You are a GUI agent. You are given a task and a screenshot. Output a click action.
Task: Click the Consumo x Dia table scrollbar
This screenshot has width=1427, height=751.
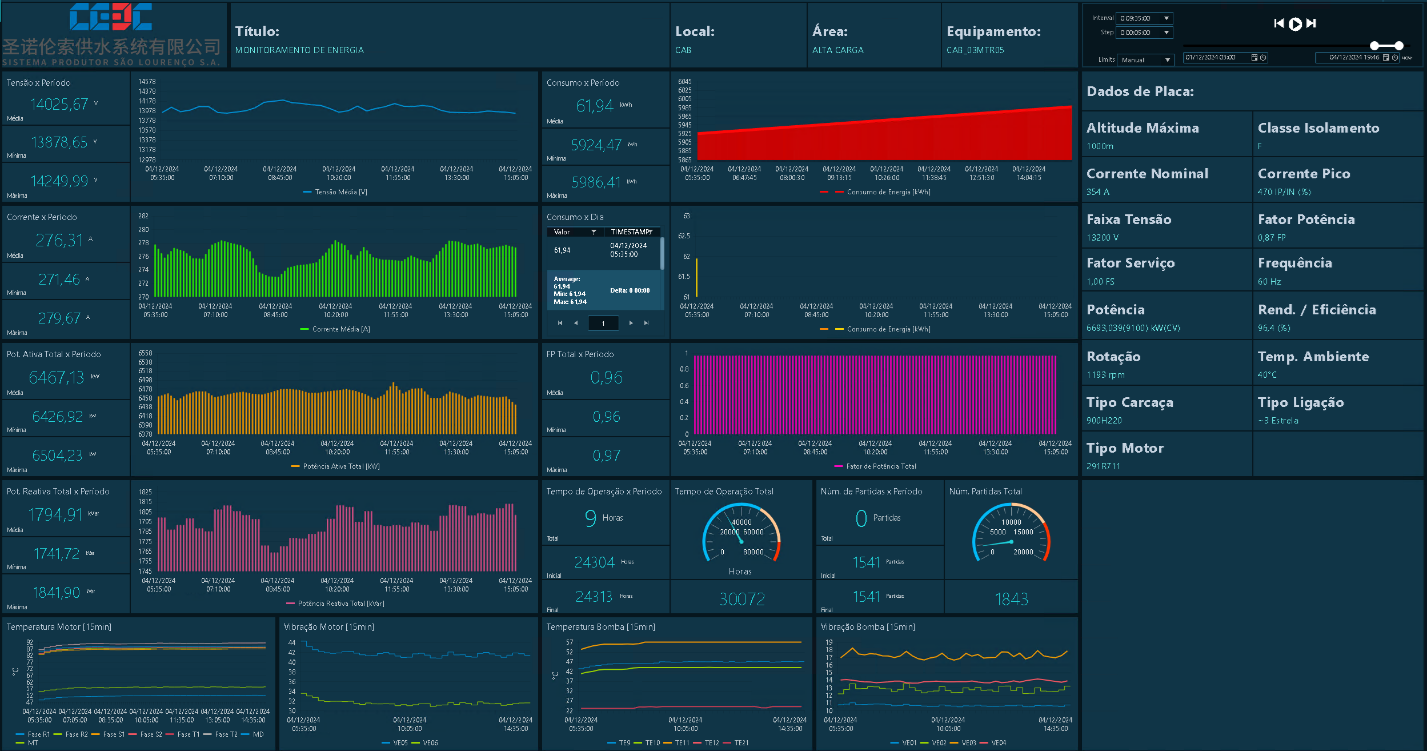tap(661, 253)
